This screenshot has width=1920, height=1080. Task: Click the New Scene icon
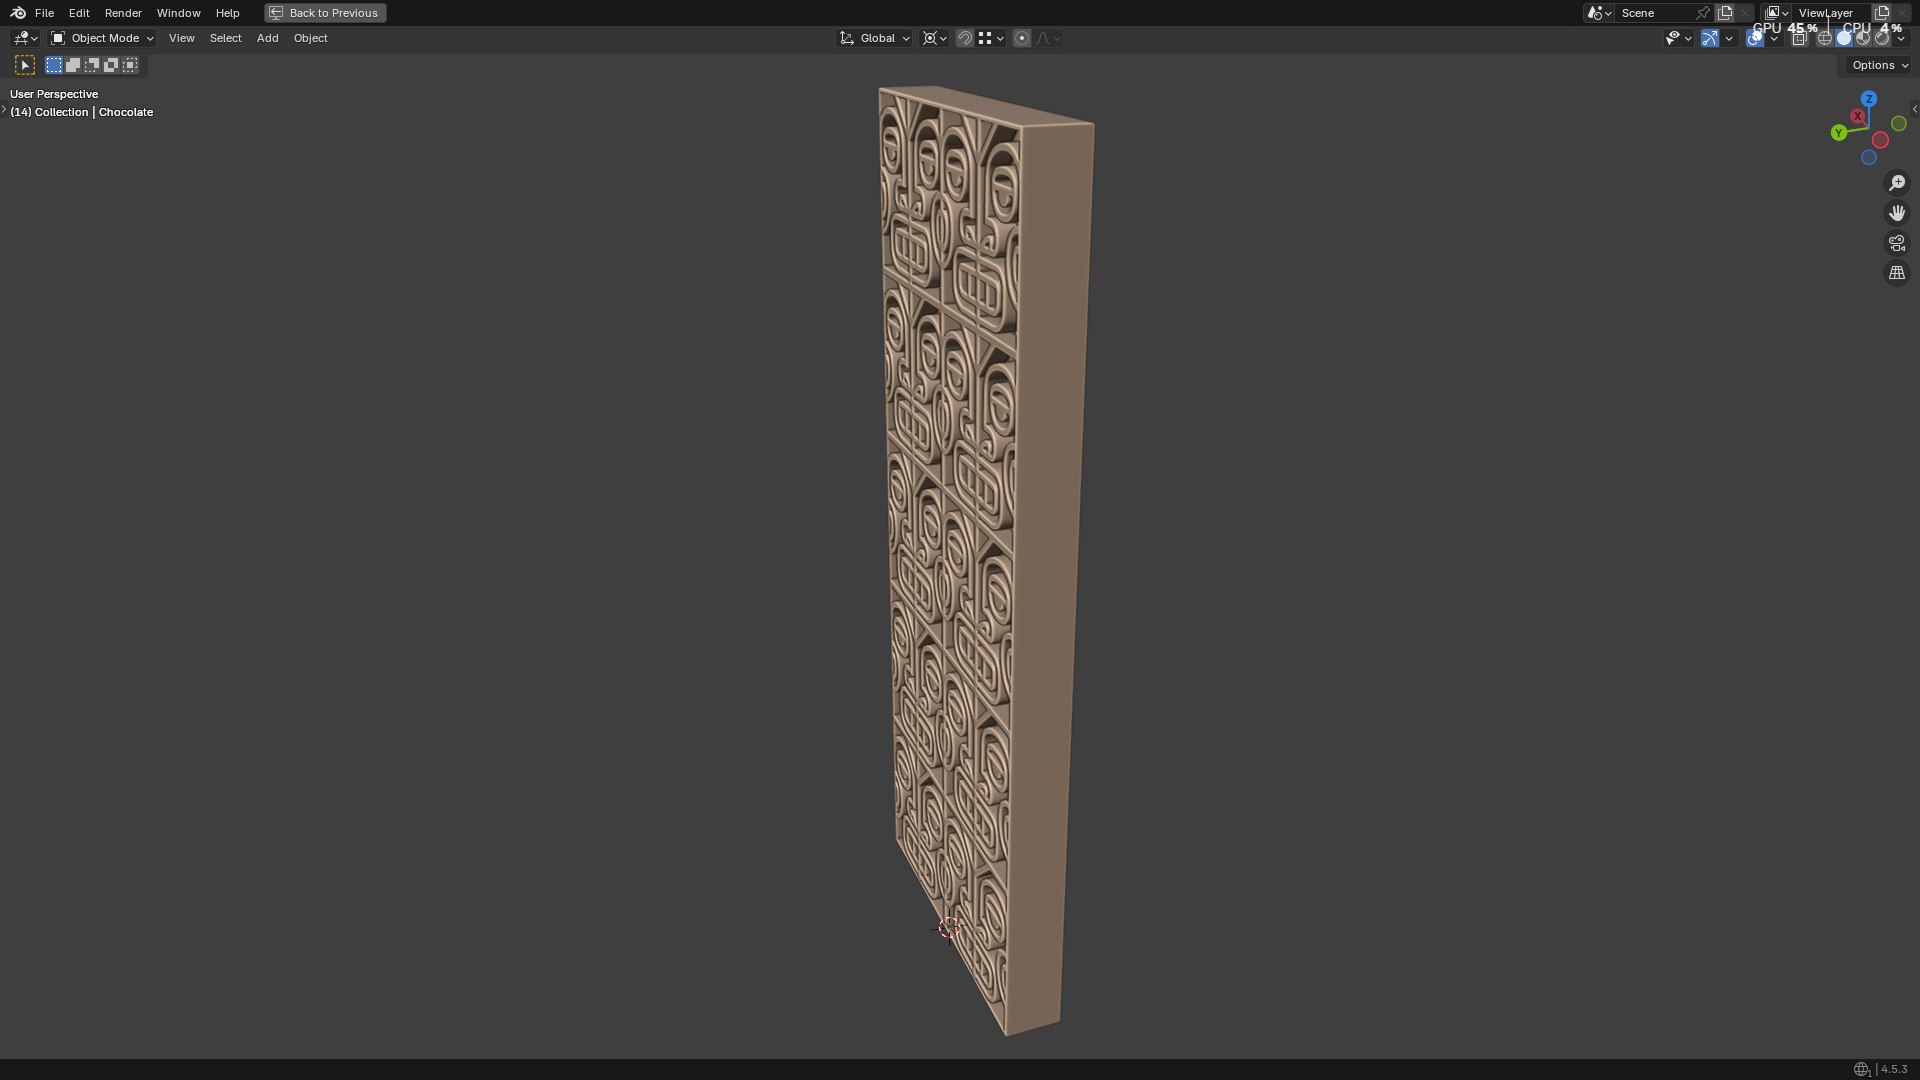click(x=1725, y=13)
